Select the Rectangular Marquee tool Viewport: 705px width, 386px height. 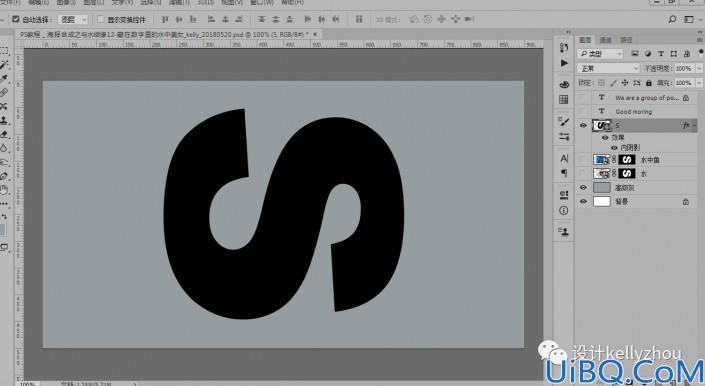tap(4, 50)
